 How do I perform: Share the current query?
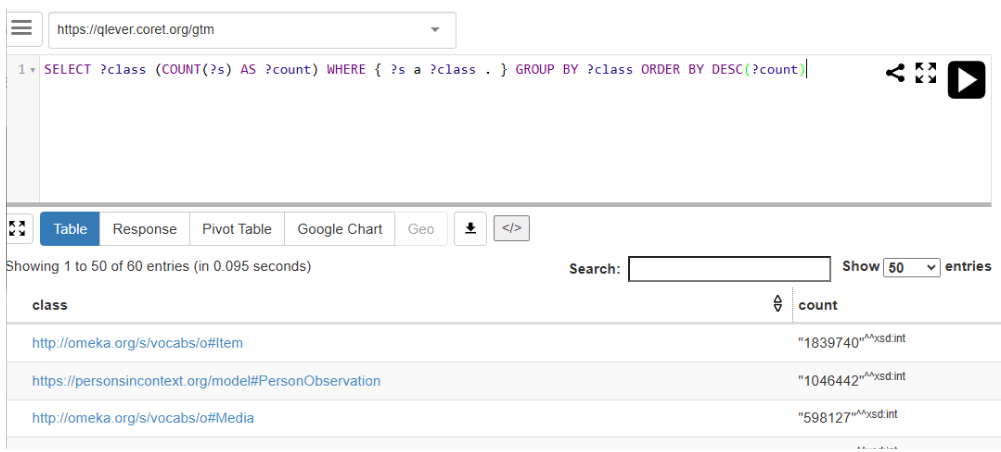895,73
